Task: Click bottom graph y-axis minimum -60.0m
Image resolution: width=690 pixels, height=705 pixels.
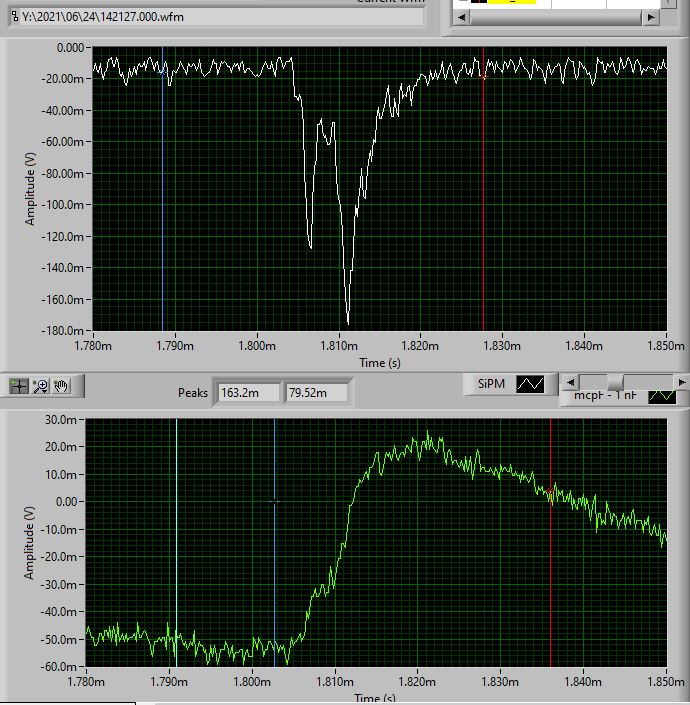Action: (x=58, y=666)
